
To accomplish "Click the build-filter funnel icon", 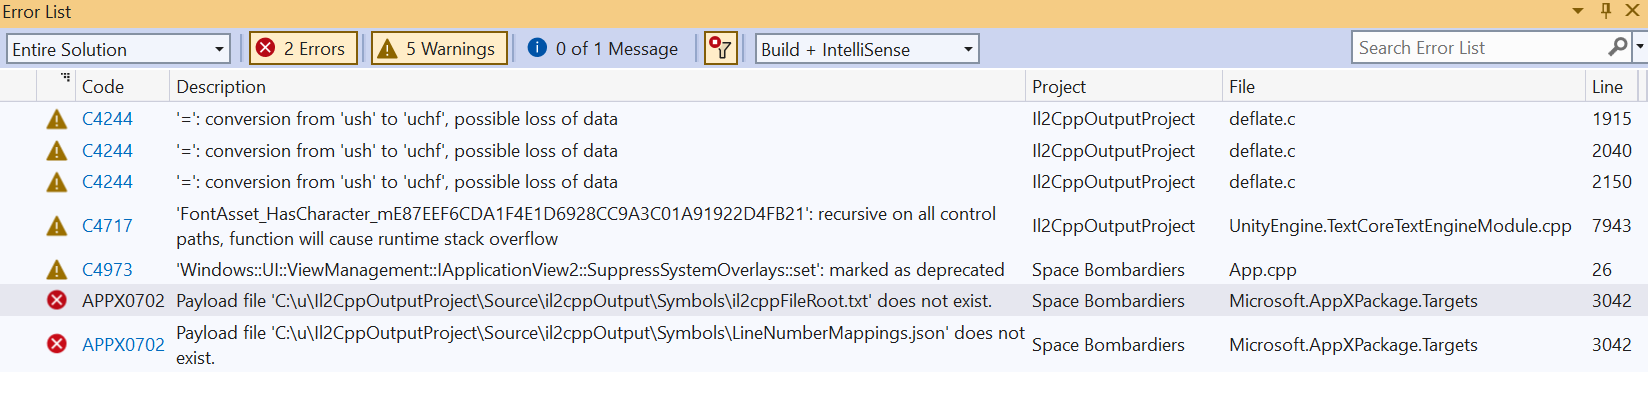I will (720, 48).
